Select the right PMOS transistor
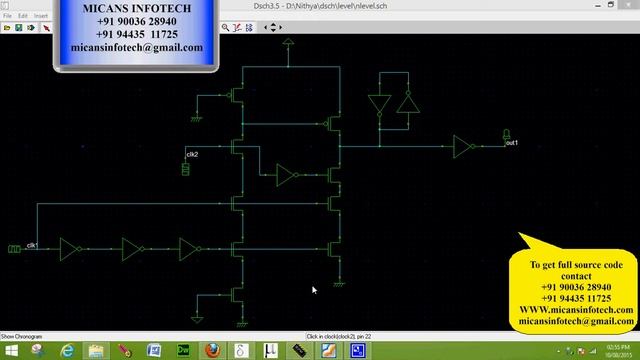640x360 pixels. (x=334, y=124)
